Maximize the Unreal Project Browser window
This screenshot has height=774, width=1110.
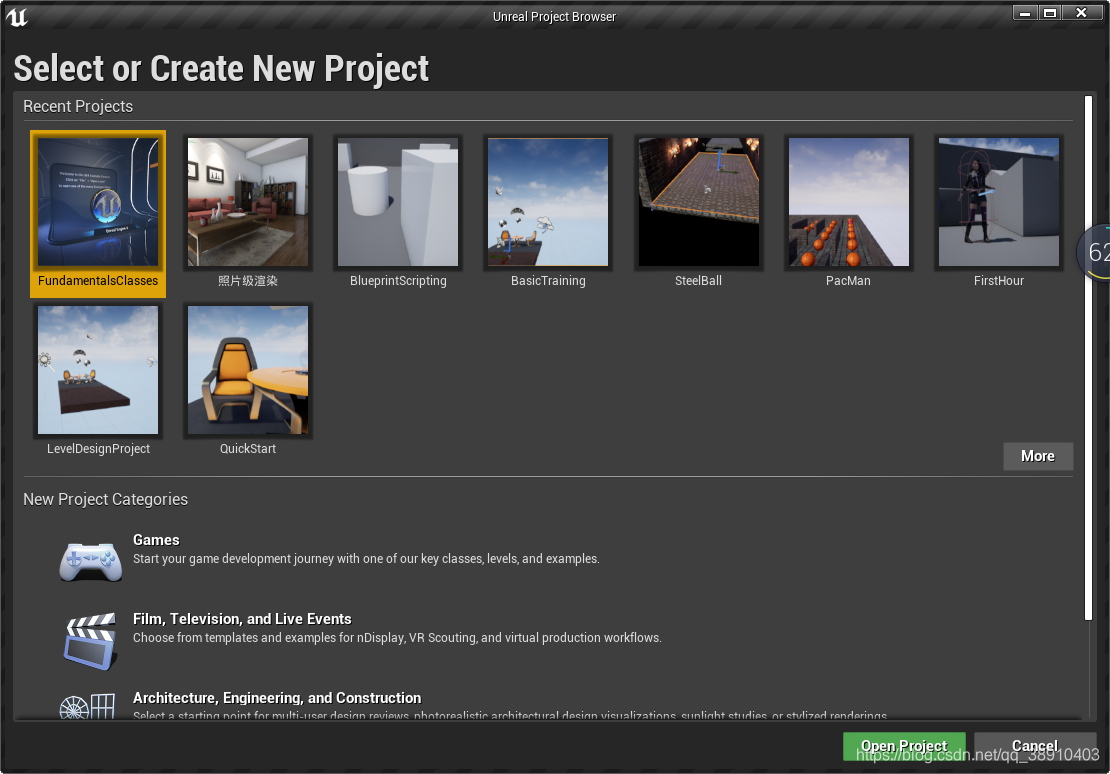coord(1050,13)
